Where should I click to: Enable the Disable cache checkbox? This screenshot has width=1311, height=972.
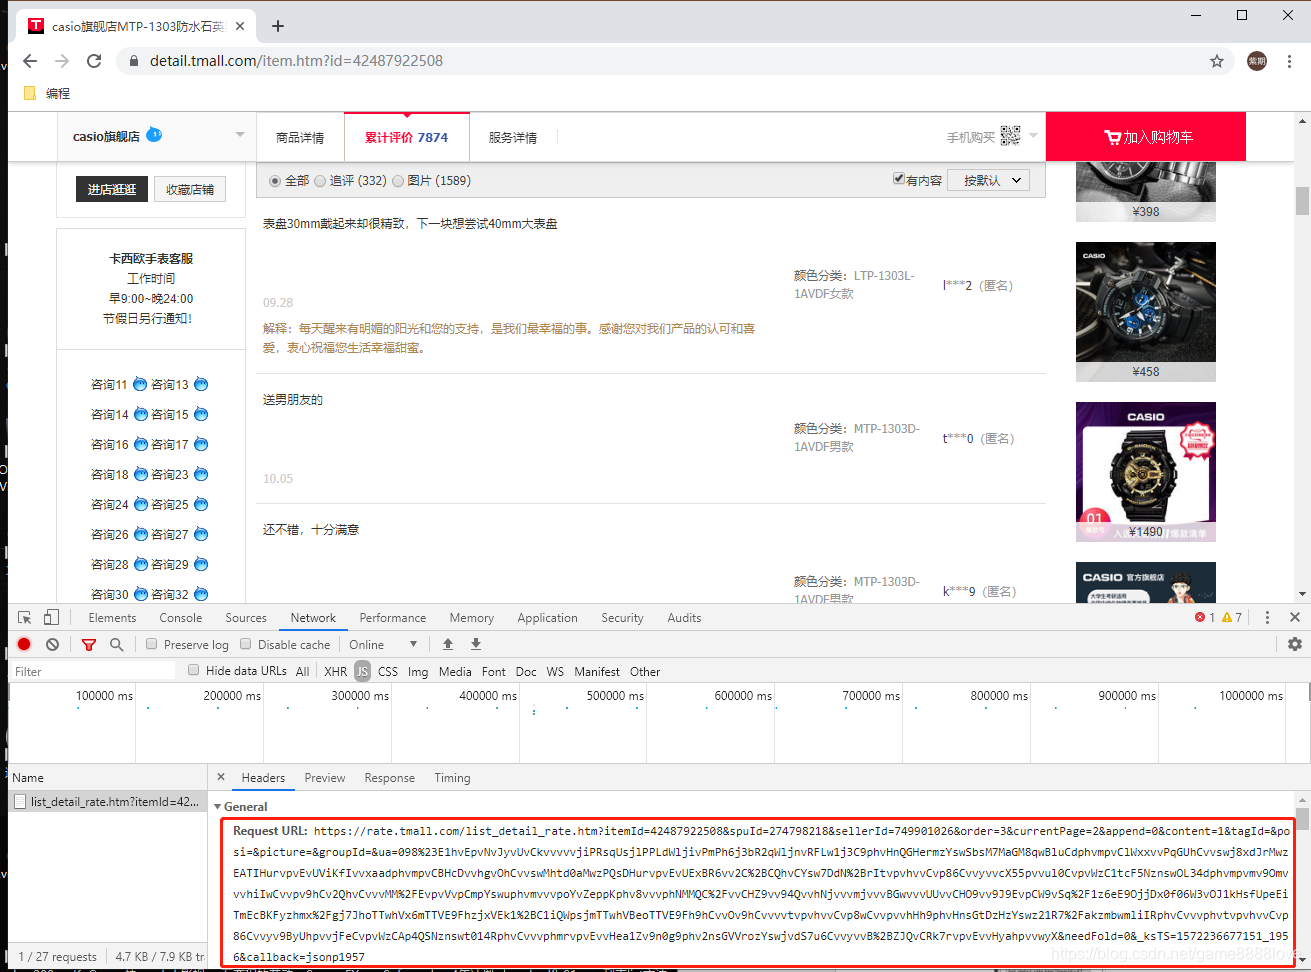[245, 644]
